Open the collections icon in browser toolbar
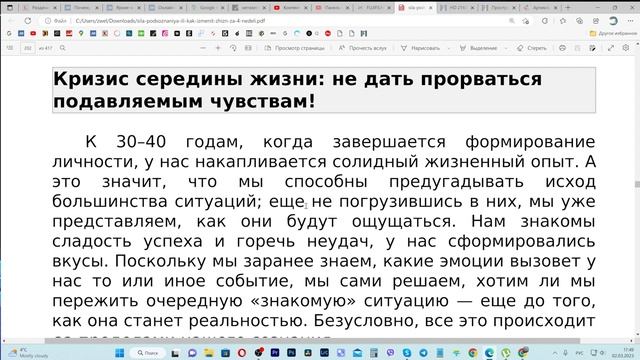Image resolution: width=640 pixels, height=360 pixels. 580,20
